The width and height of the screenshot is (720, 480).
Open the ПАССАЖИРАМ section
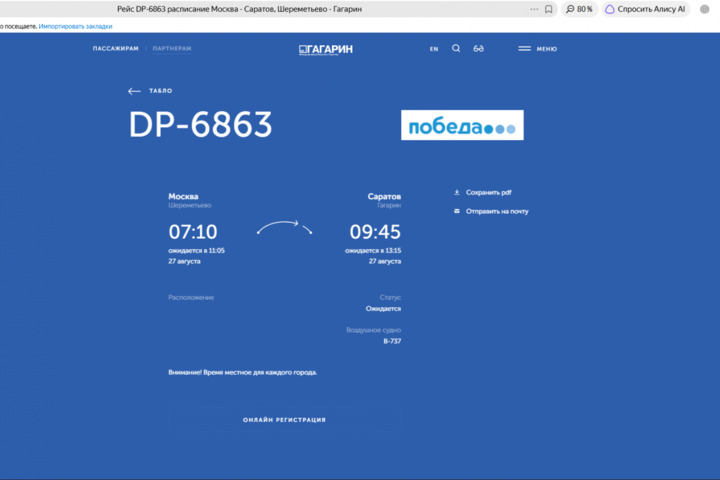pos(115,48)
